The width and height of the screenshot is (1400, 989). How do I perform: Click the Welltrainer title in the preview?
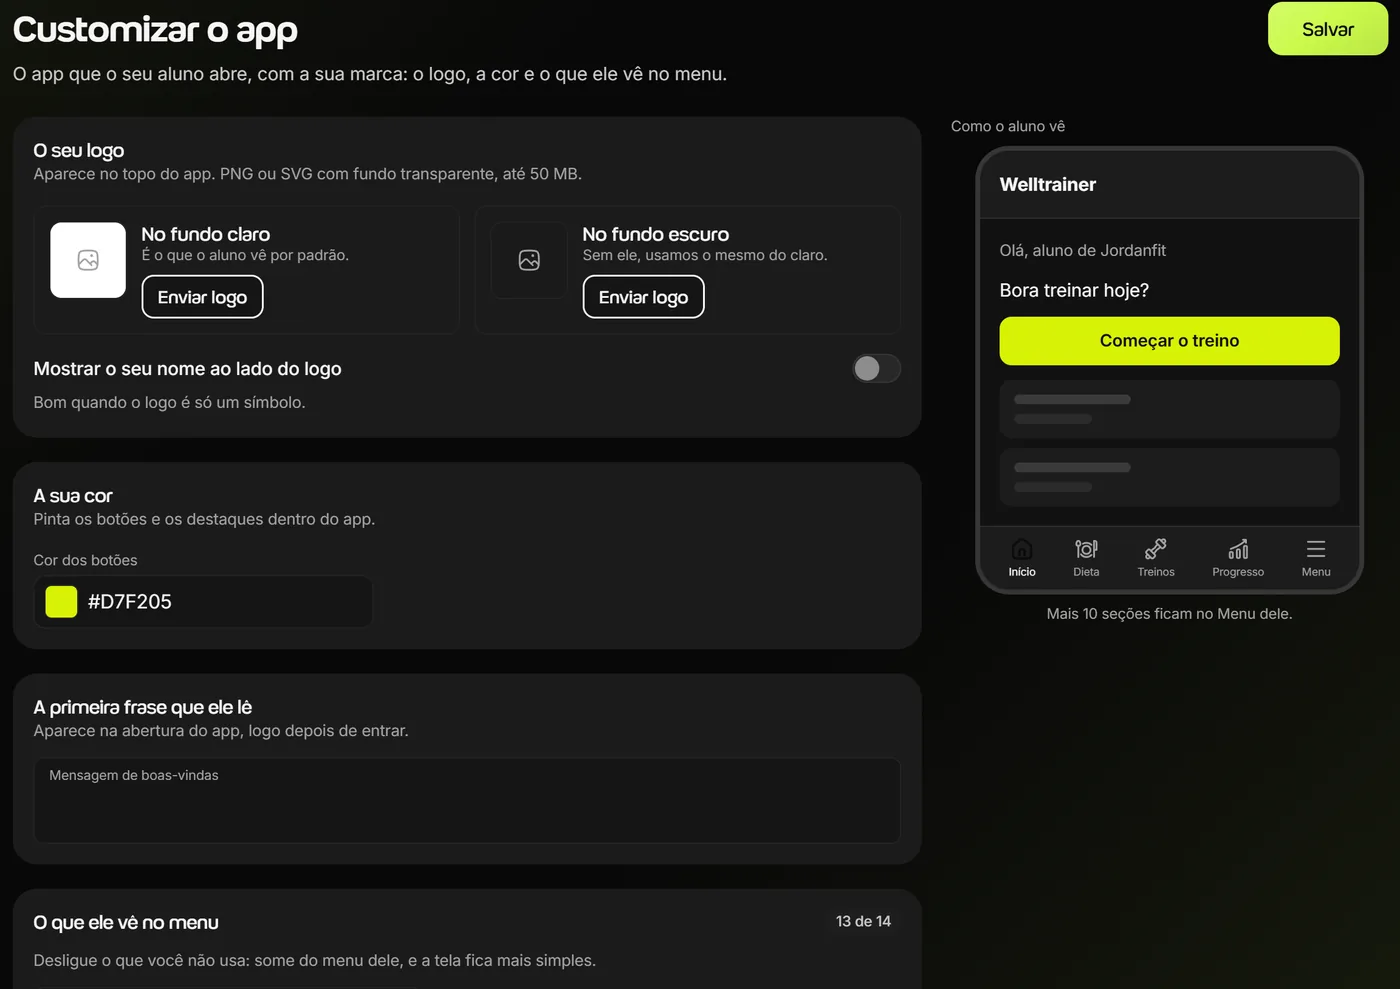pos(1048,184)
